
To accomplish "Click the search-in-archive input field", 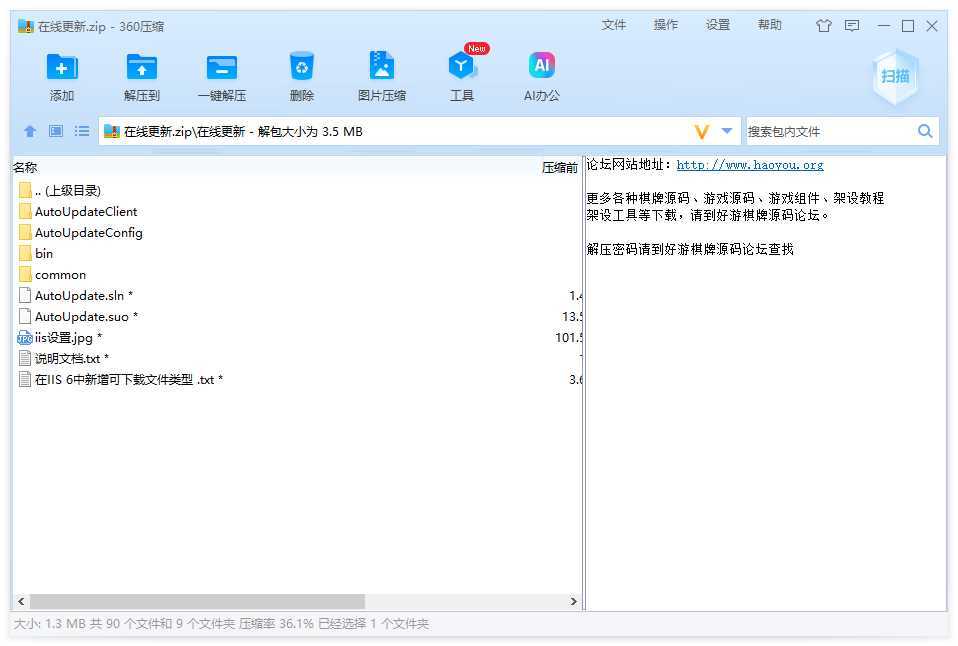I will (828, 131).
